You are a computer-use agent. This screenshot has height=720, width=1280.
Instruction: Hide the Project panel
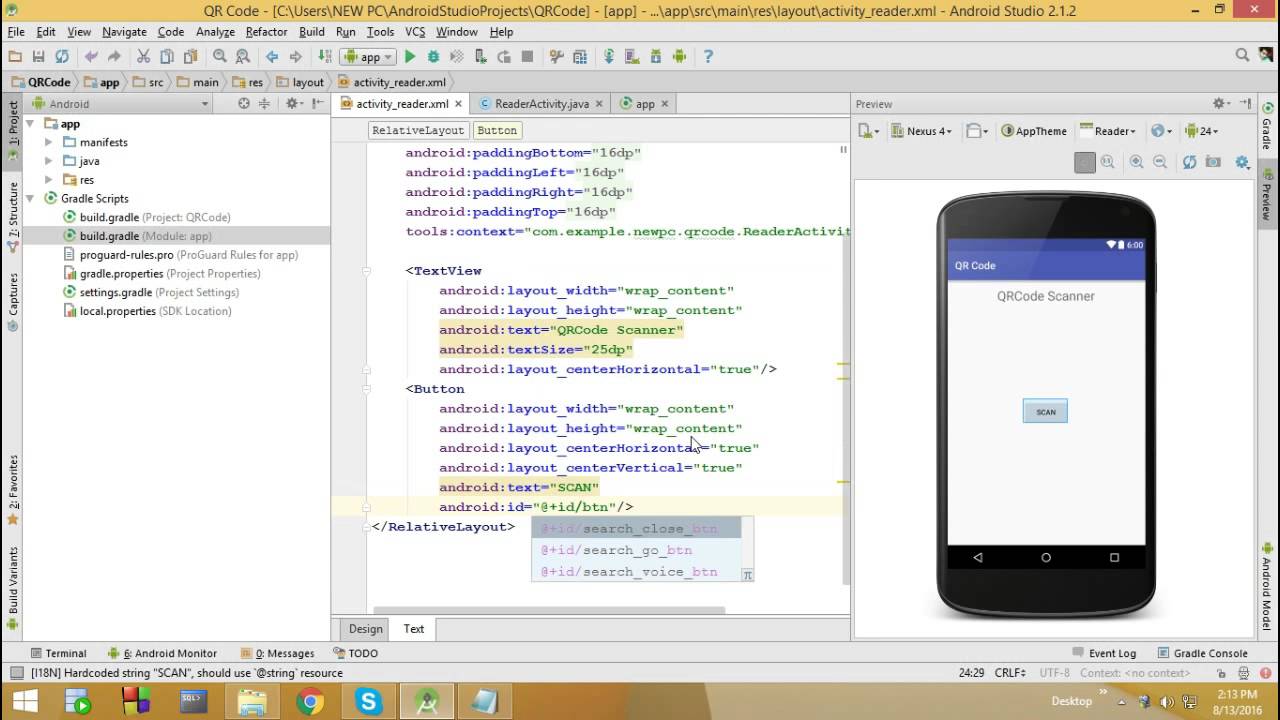pos(318,103)
